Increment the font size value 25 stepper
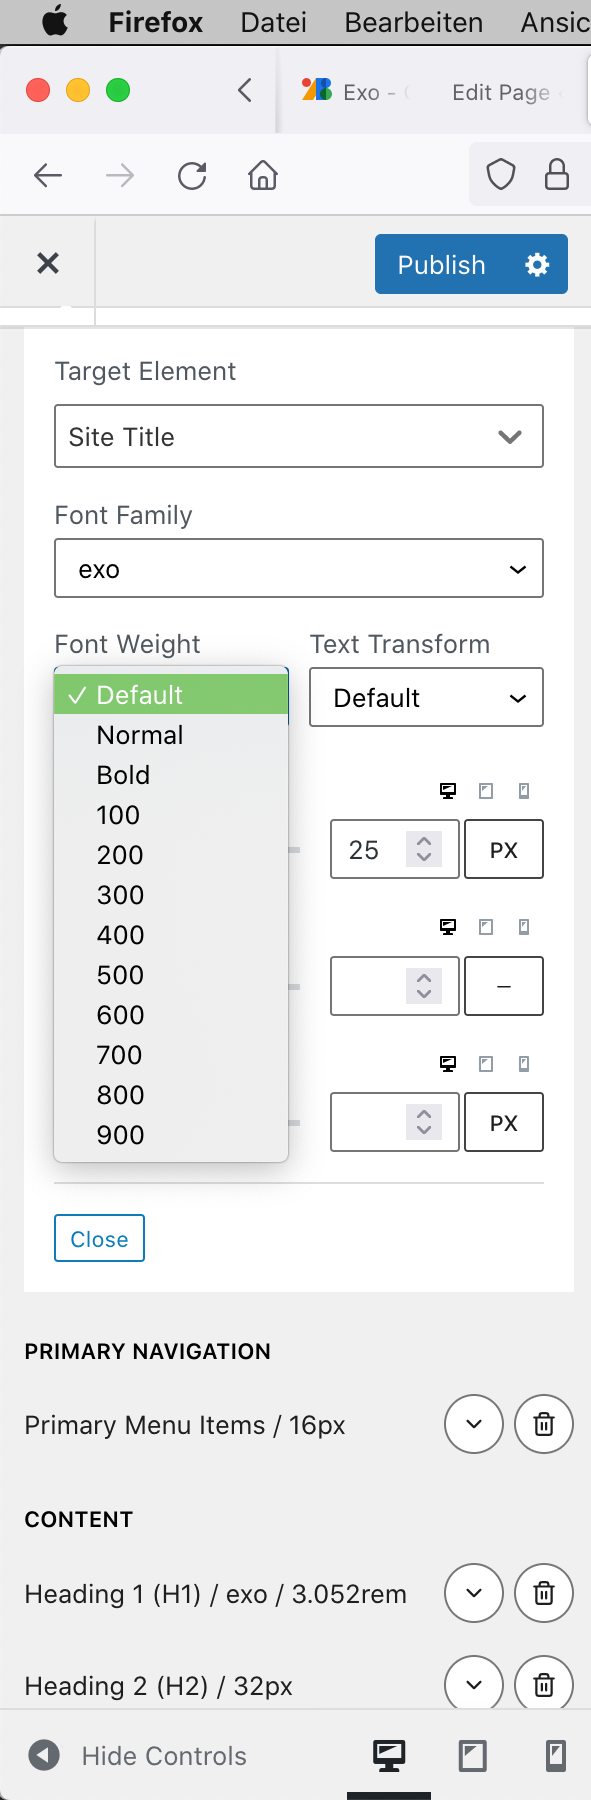Screen dimensions: 591x1800 424,841
